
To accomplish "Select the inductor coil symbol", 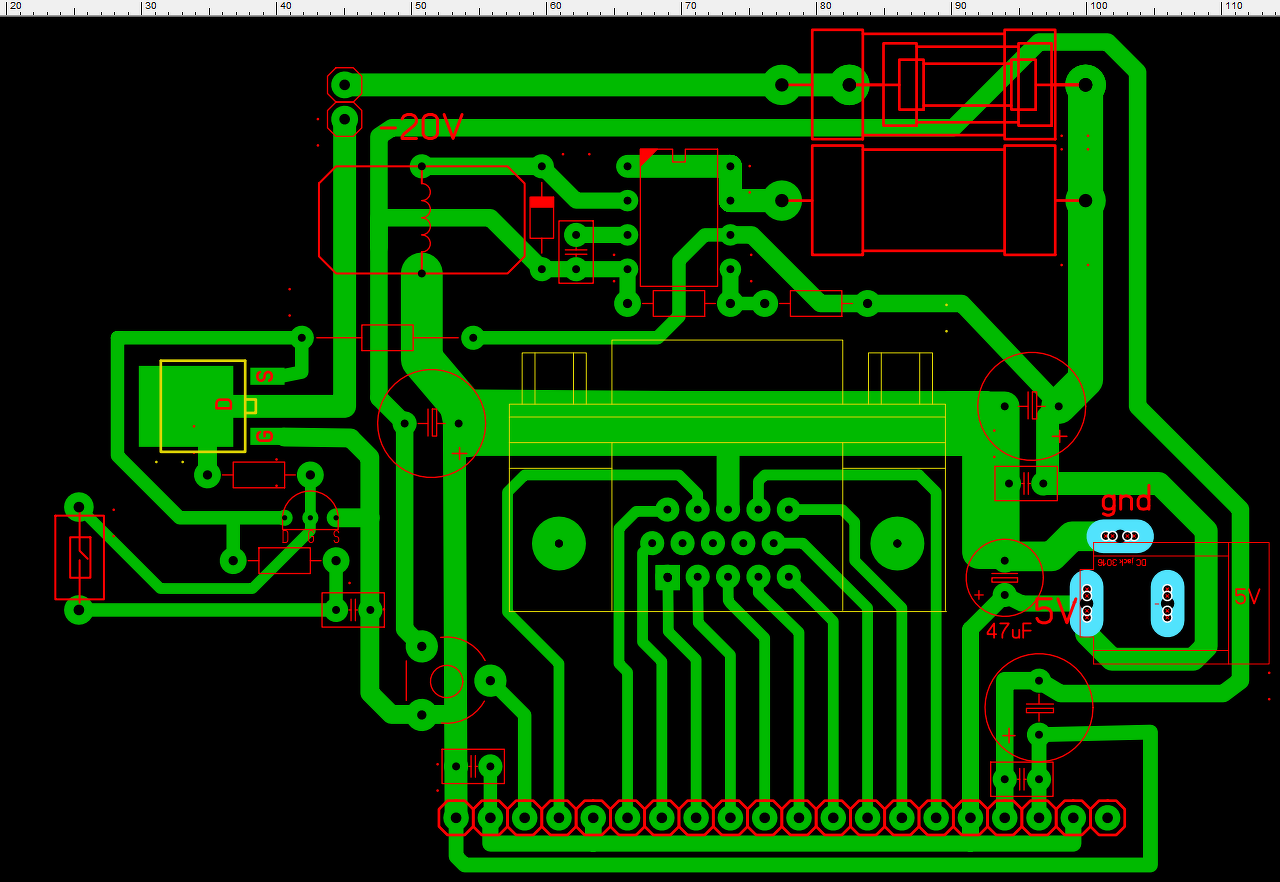I will [x=425, y=217].
